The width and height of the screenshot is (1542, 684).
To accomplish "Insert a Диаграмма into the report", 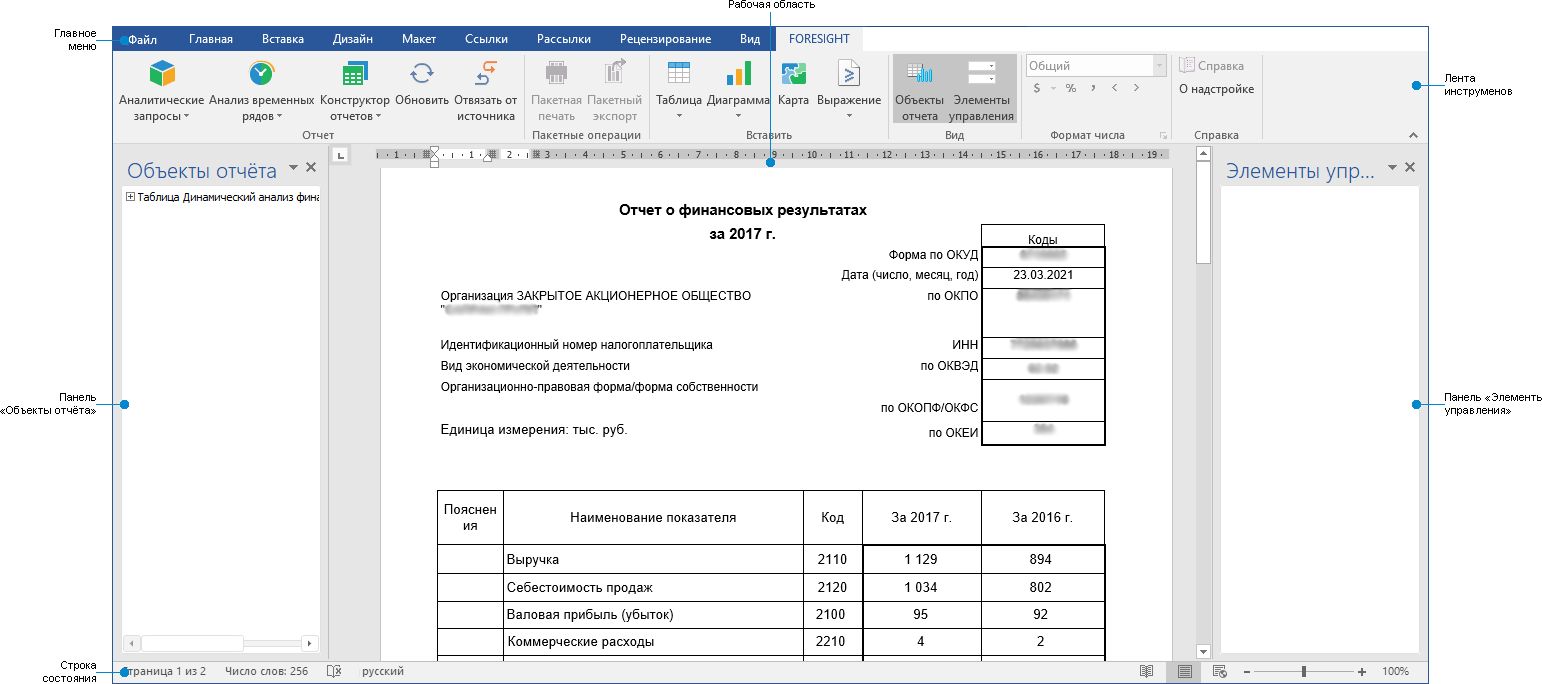I will pyautogui.click(x=738, y=88).
